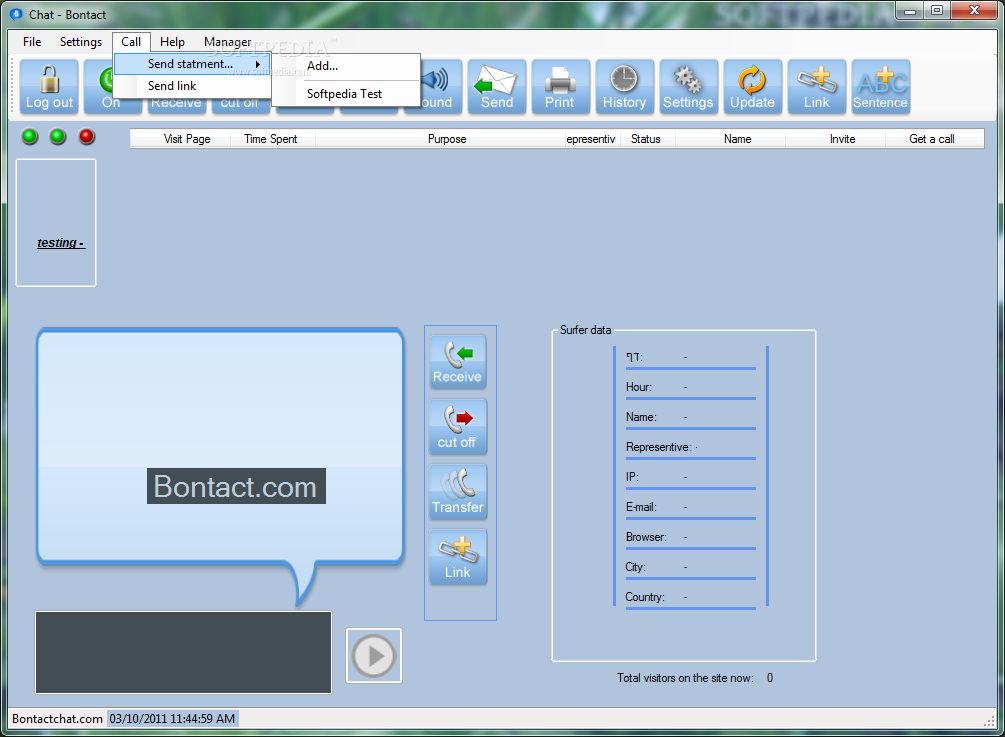This screenshot has height=737, width=1005.
Task: Click the Link icon in top toolbar
Action: pos(817,87)
